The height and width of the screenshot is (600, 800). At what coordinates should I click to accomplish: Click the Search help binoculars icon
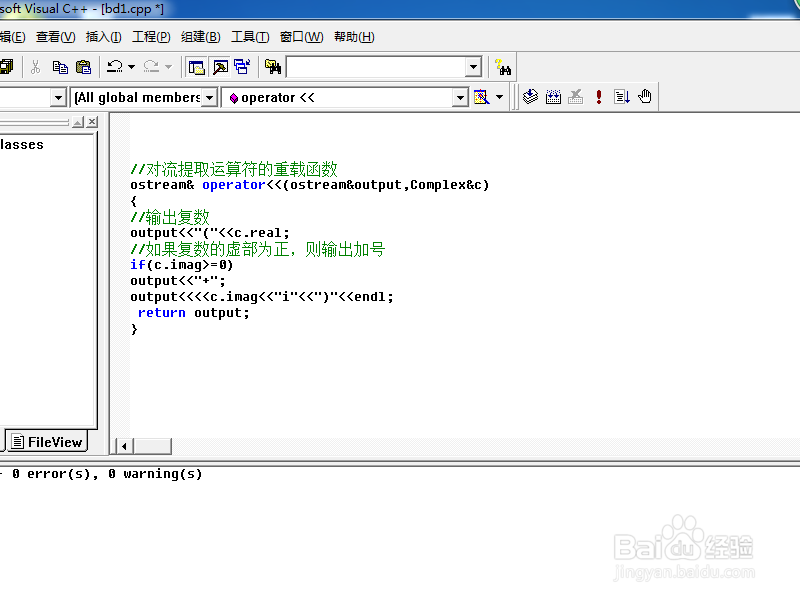(503, 67)
